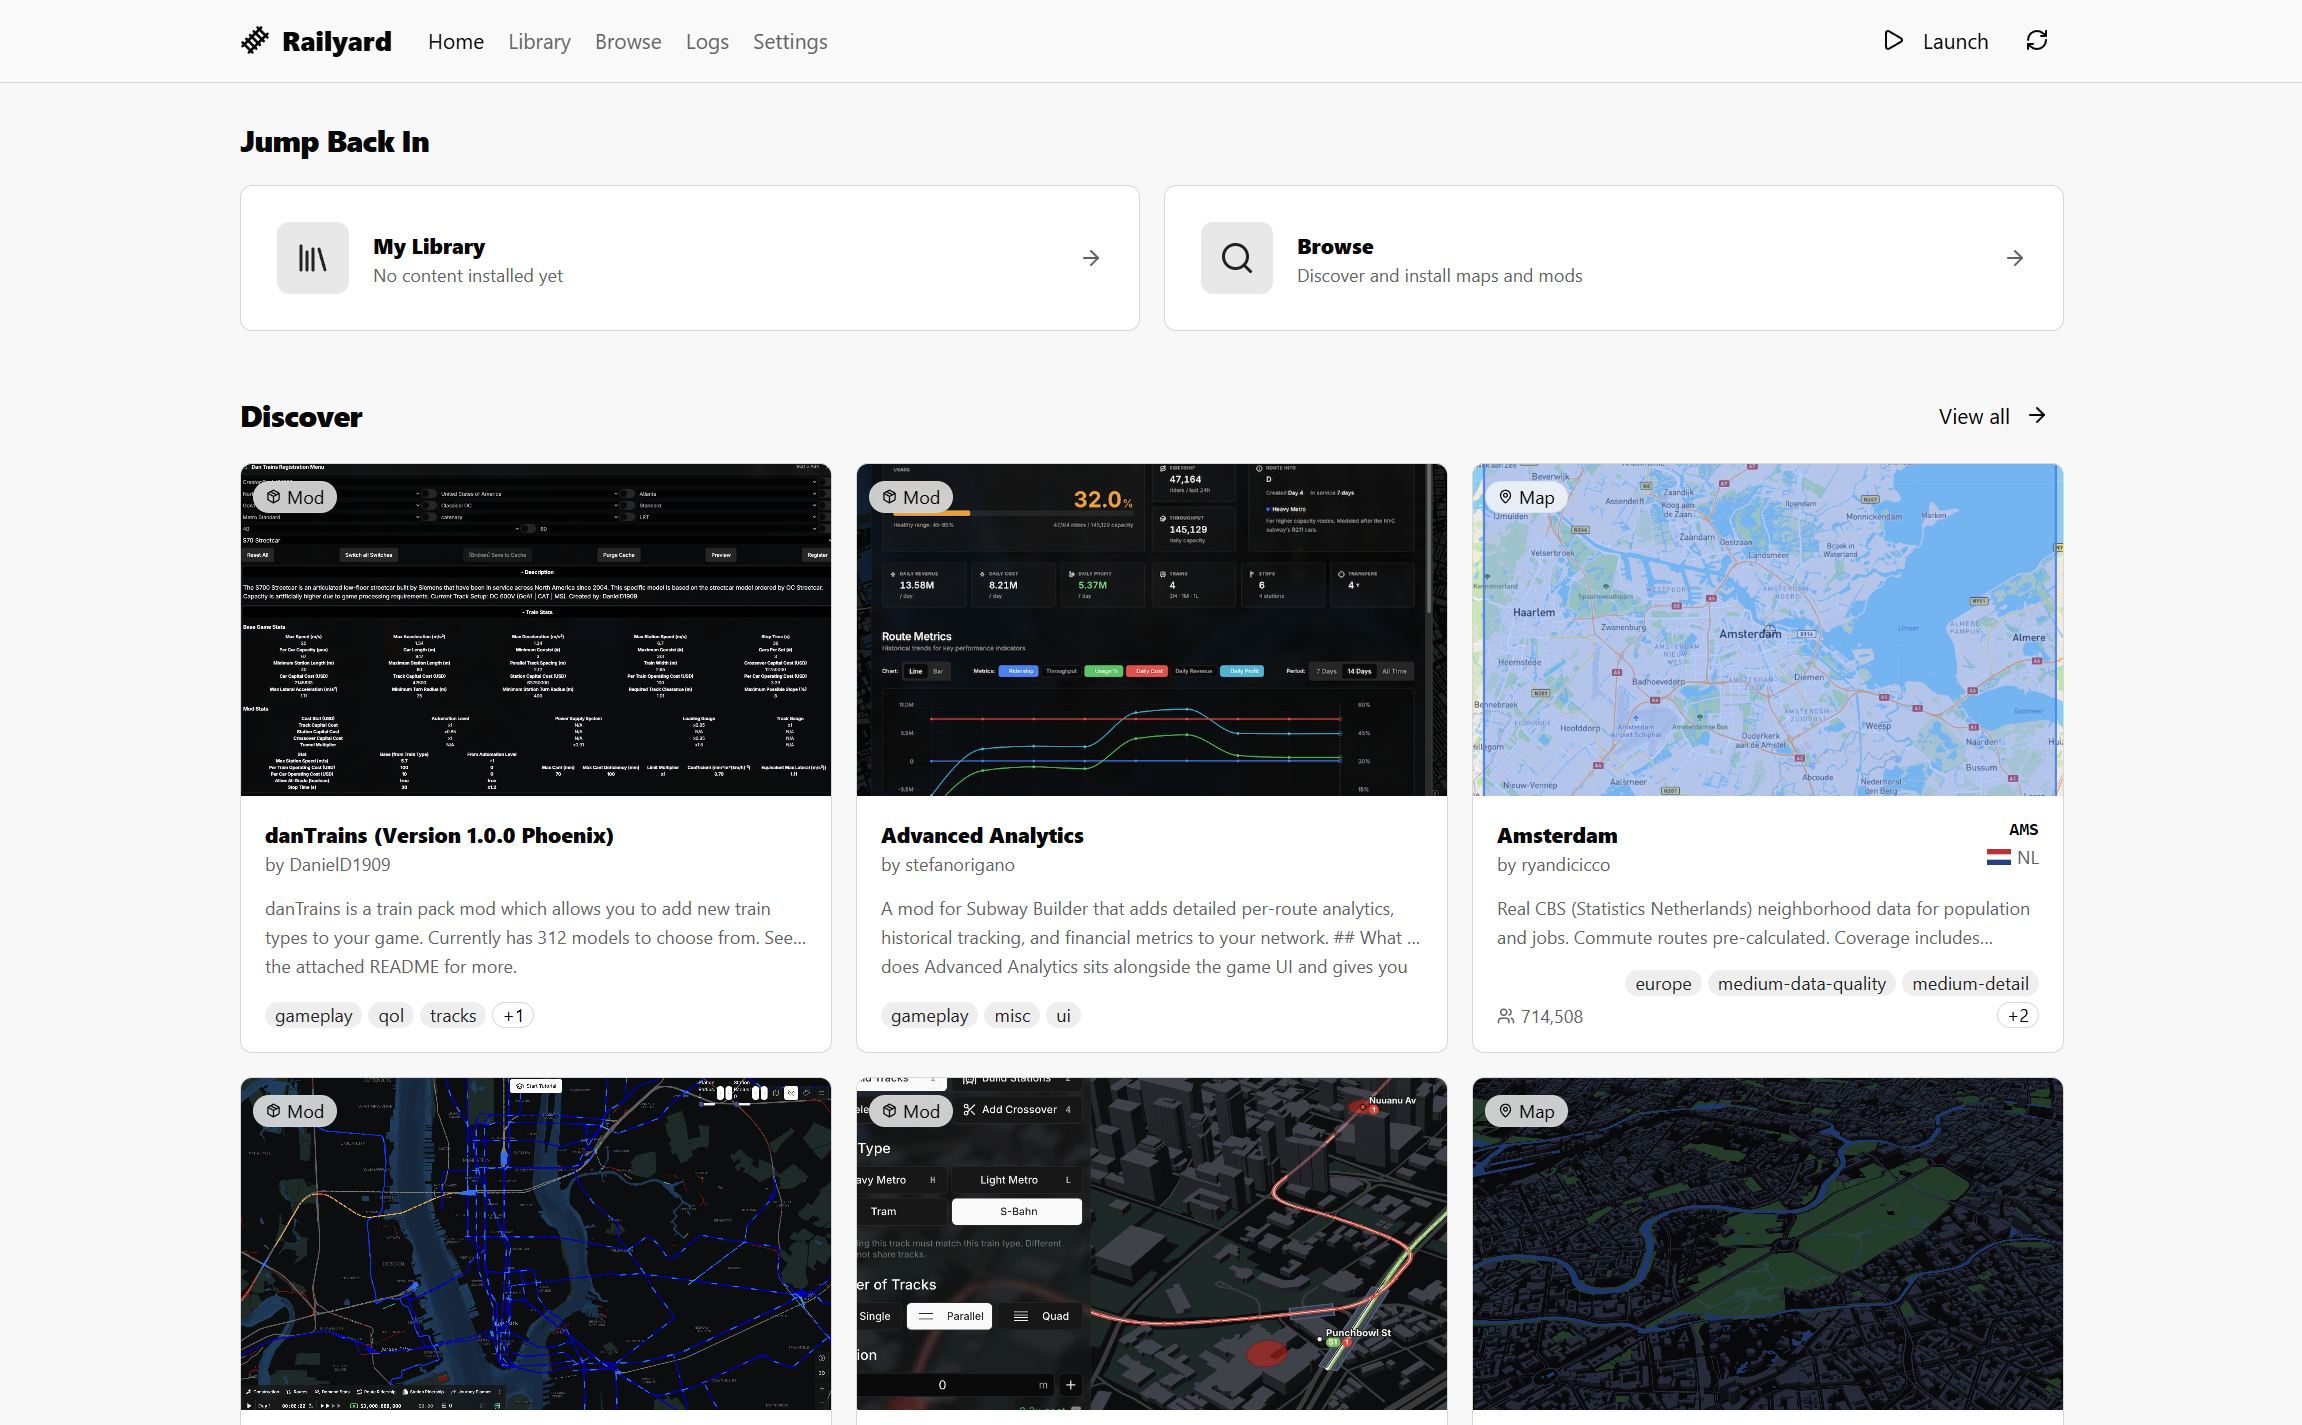Open the danTrains (Version 1.0.0 Phoenix) title
The width and height of the screenshot is (2302, 1425).
(439, 835)
